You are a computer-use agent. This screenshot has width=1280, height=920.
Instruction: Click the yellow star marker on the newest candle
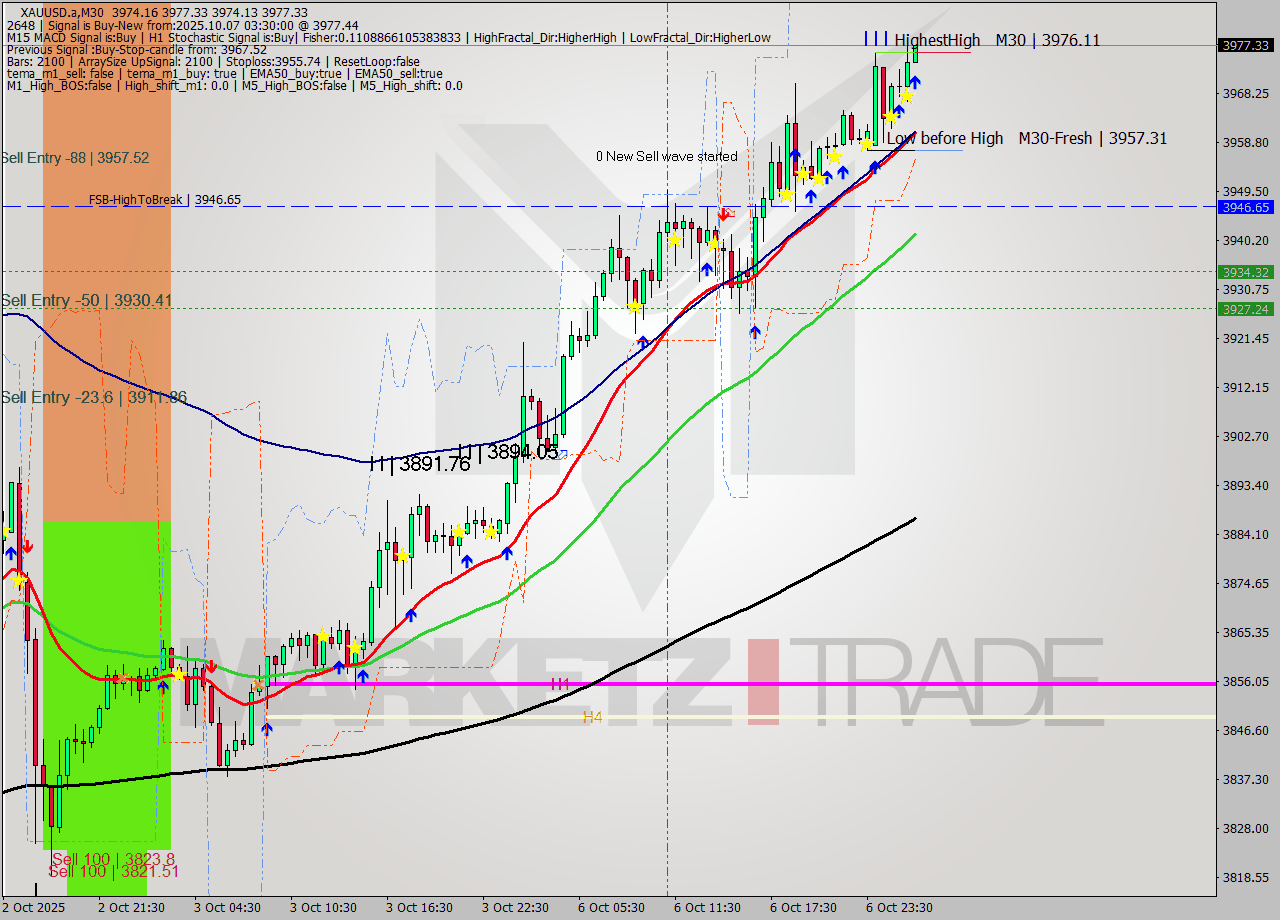pyautogui.click(x=907, y=96)
